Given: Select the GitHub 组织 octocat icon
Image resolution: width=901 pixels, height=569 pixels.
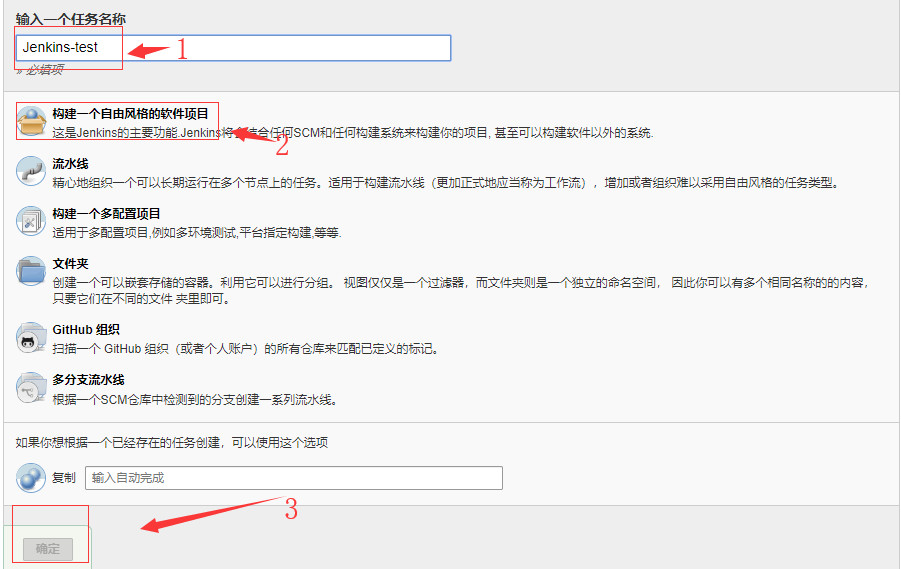Looking at the screenshot, I should click(x=31, y=337).
